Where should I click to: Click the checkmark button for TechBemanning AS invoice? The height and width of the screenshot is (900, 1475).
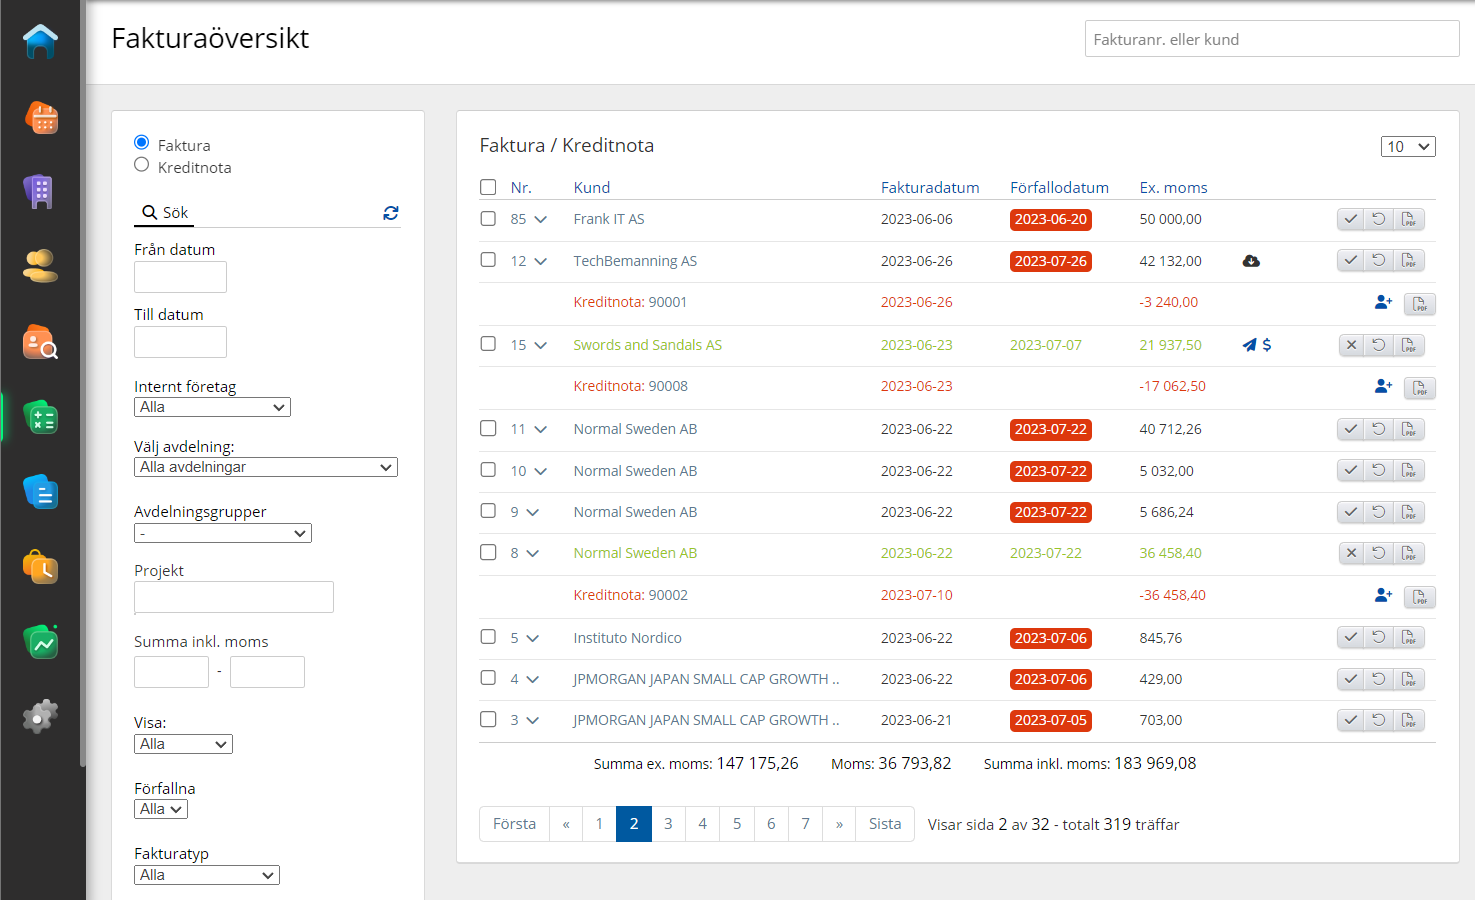pyautogui.click(x=1350, y=261)
